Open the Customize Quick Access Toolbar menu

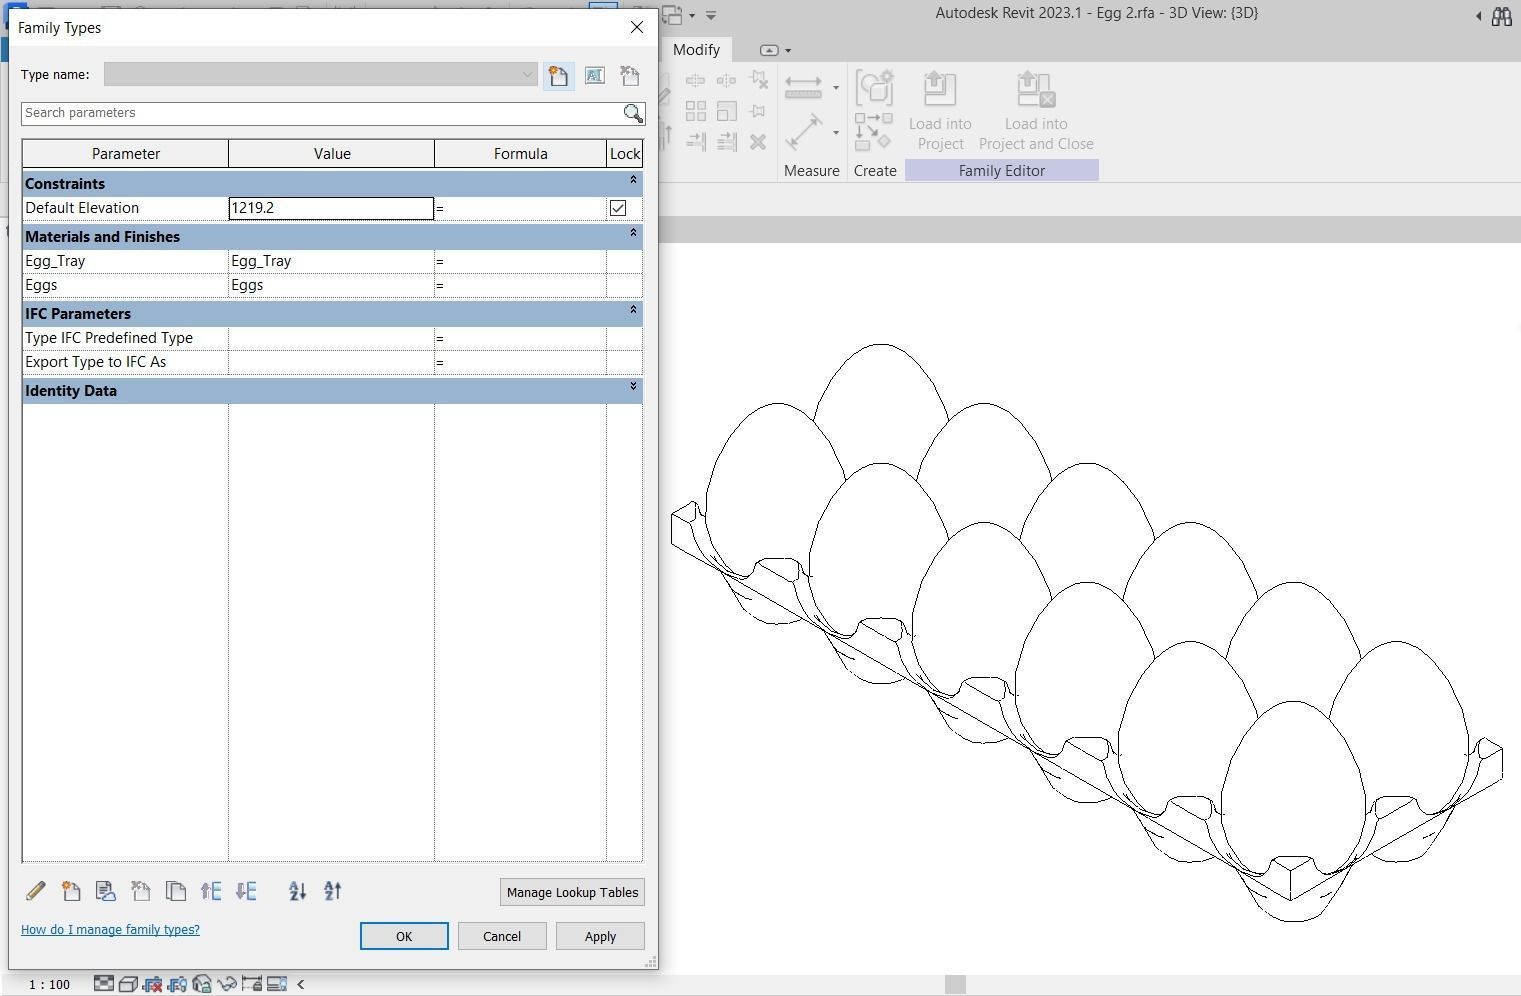pyautogui.click(x=711, y=15)
